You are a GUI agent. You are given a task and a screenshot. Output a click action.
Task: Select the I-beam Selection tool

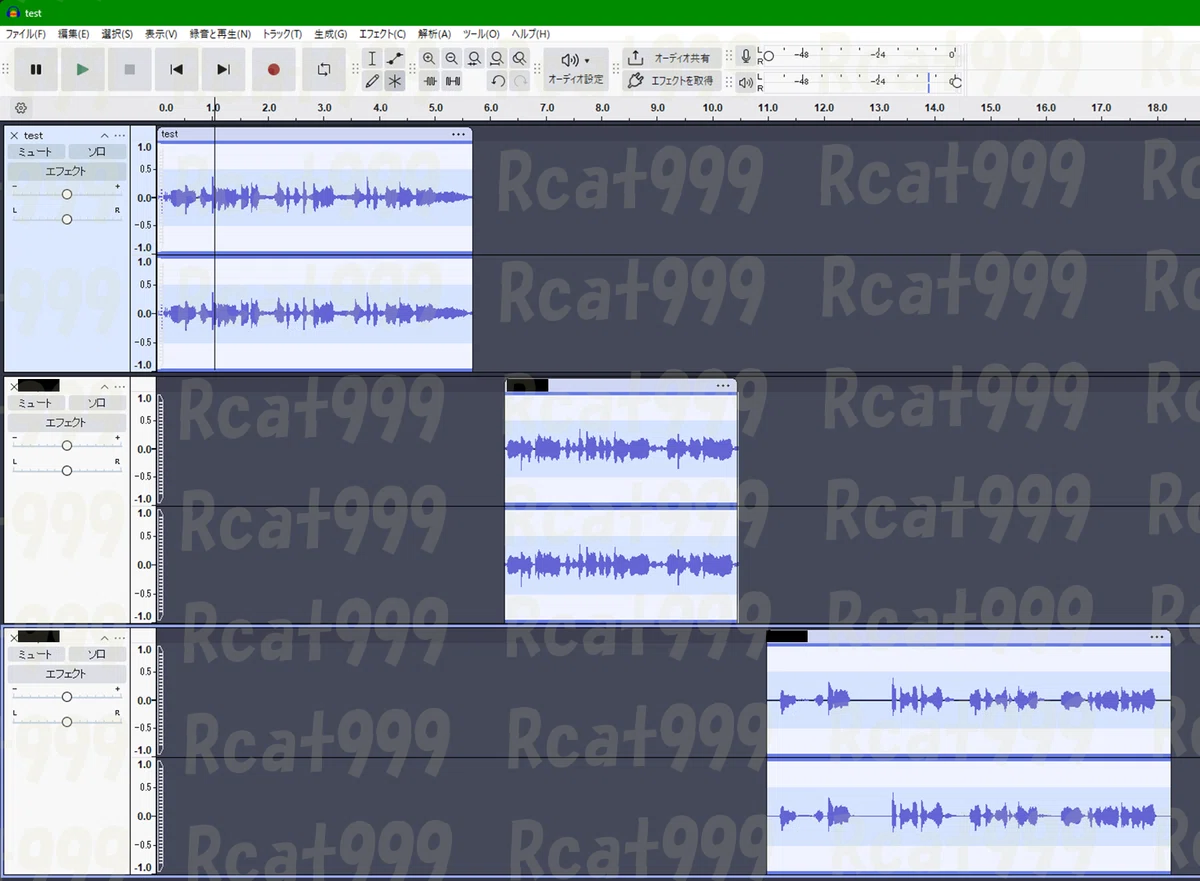click(372, 59)
